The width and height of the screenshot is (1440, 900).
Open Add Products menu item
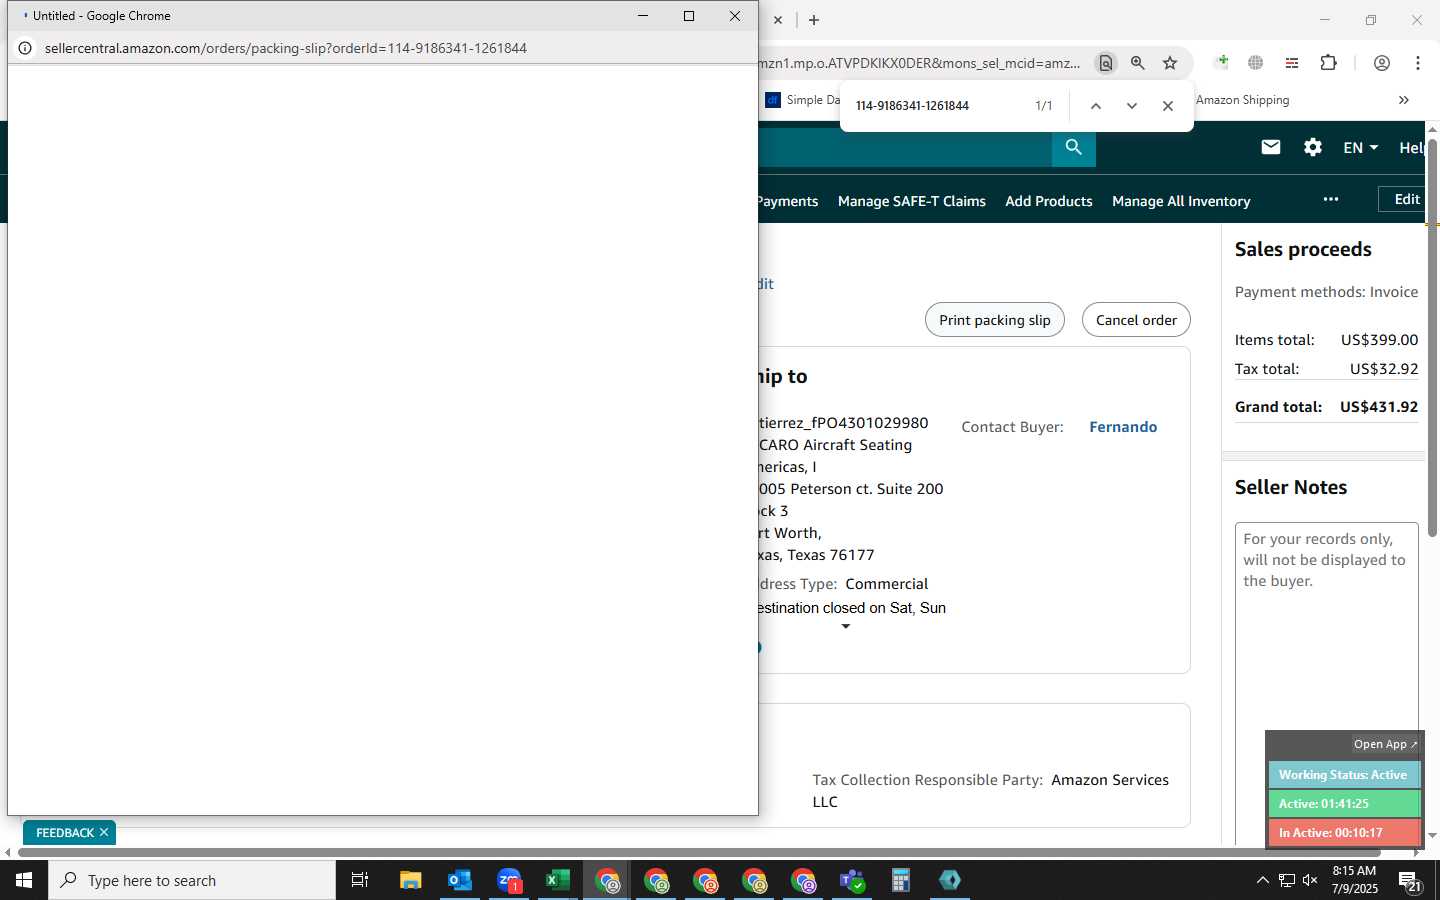coord(1049,201)
